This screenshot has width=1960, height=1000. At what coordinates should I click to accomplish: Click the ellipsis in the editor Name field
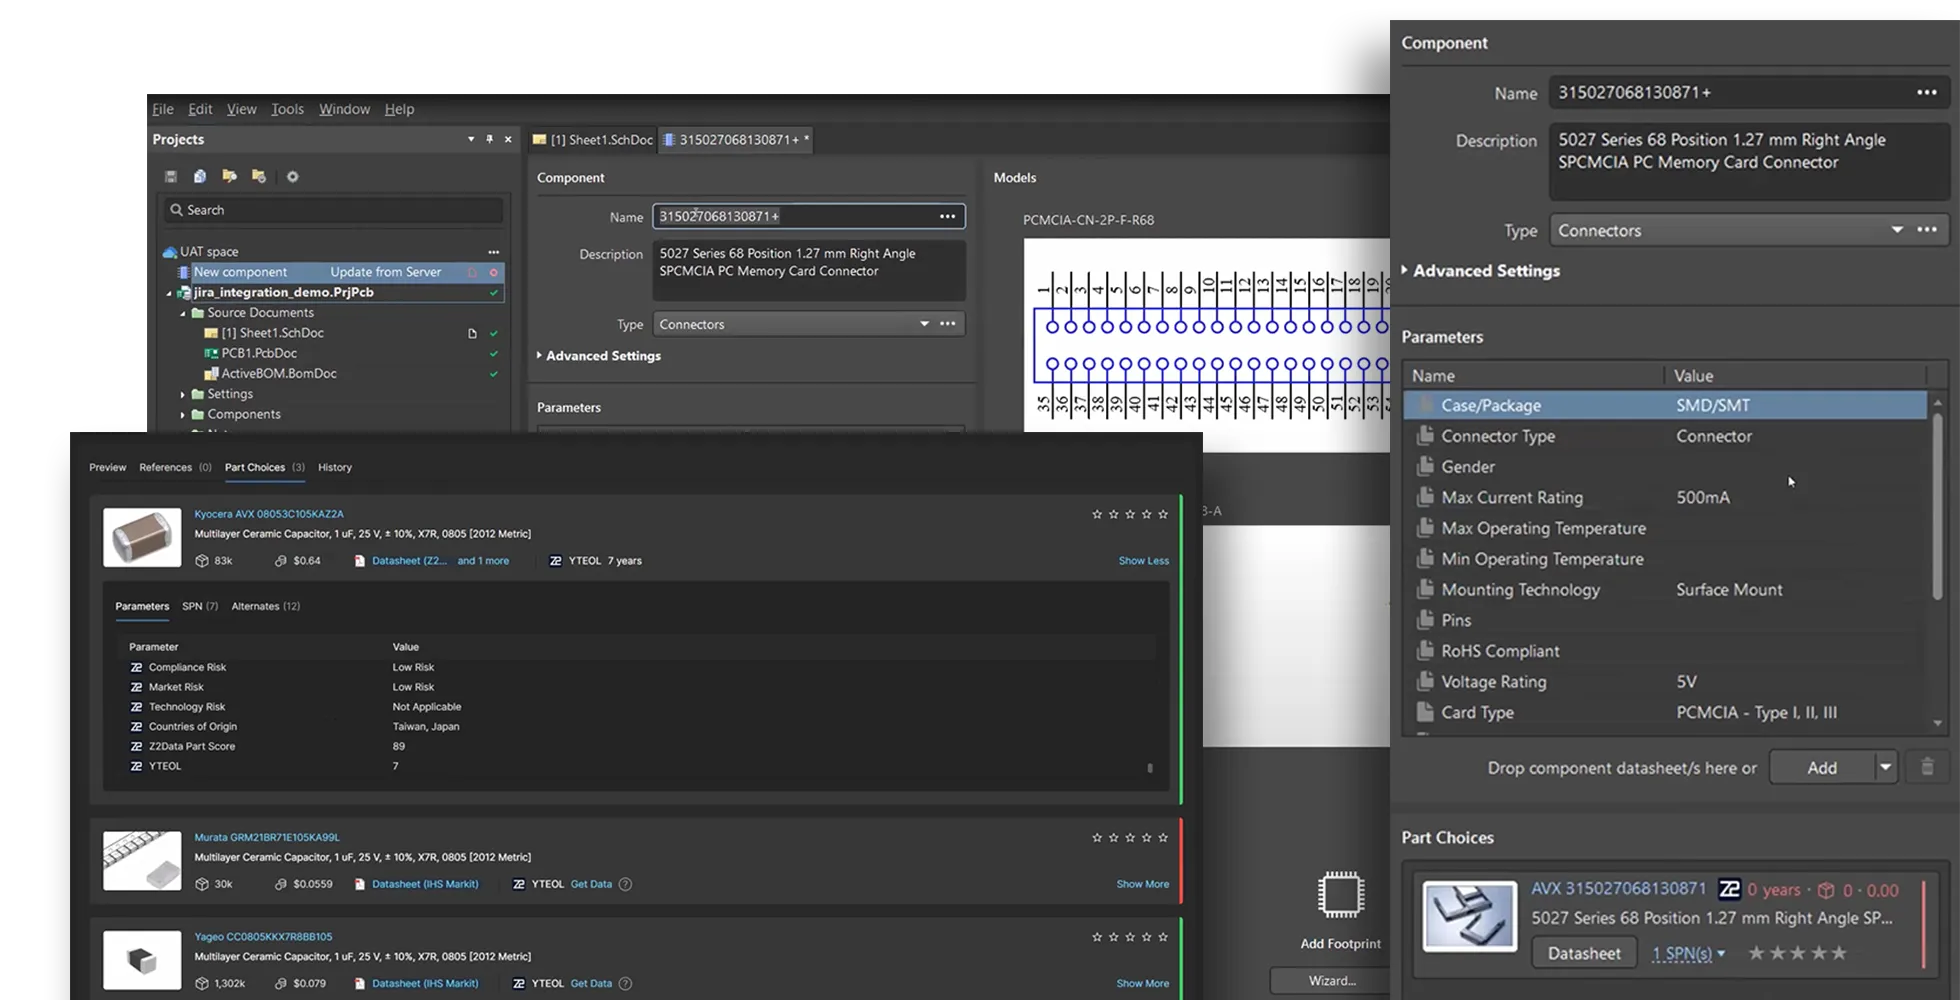[x=947, y=216]
